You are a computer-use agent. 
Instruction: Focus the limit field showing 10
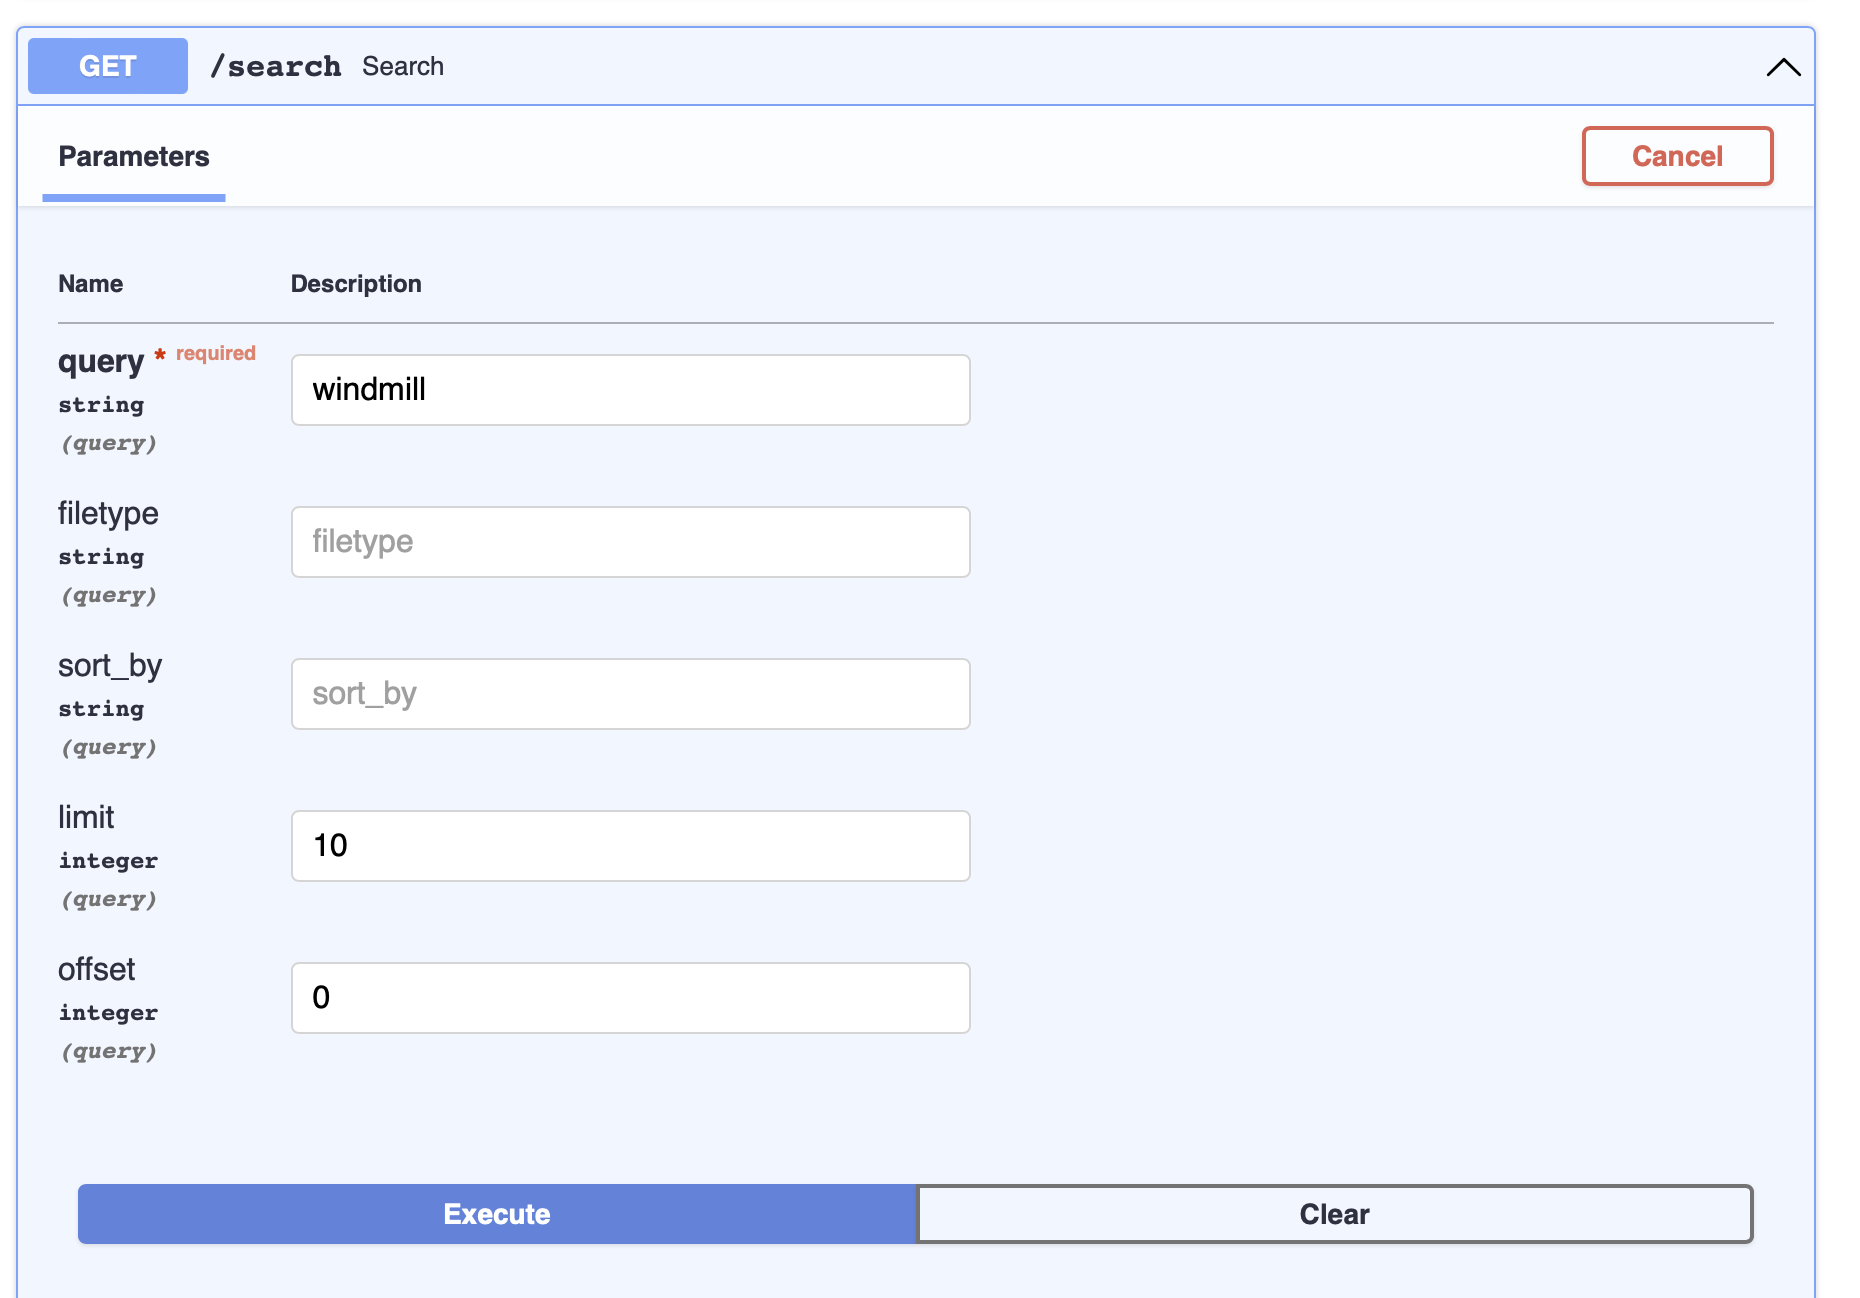point(630,846)
